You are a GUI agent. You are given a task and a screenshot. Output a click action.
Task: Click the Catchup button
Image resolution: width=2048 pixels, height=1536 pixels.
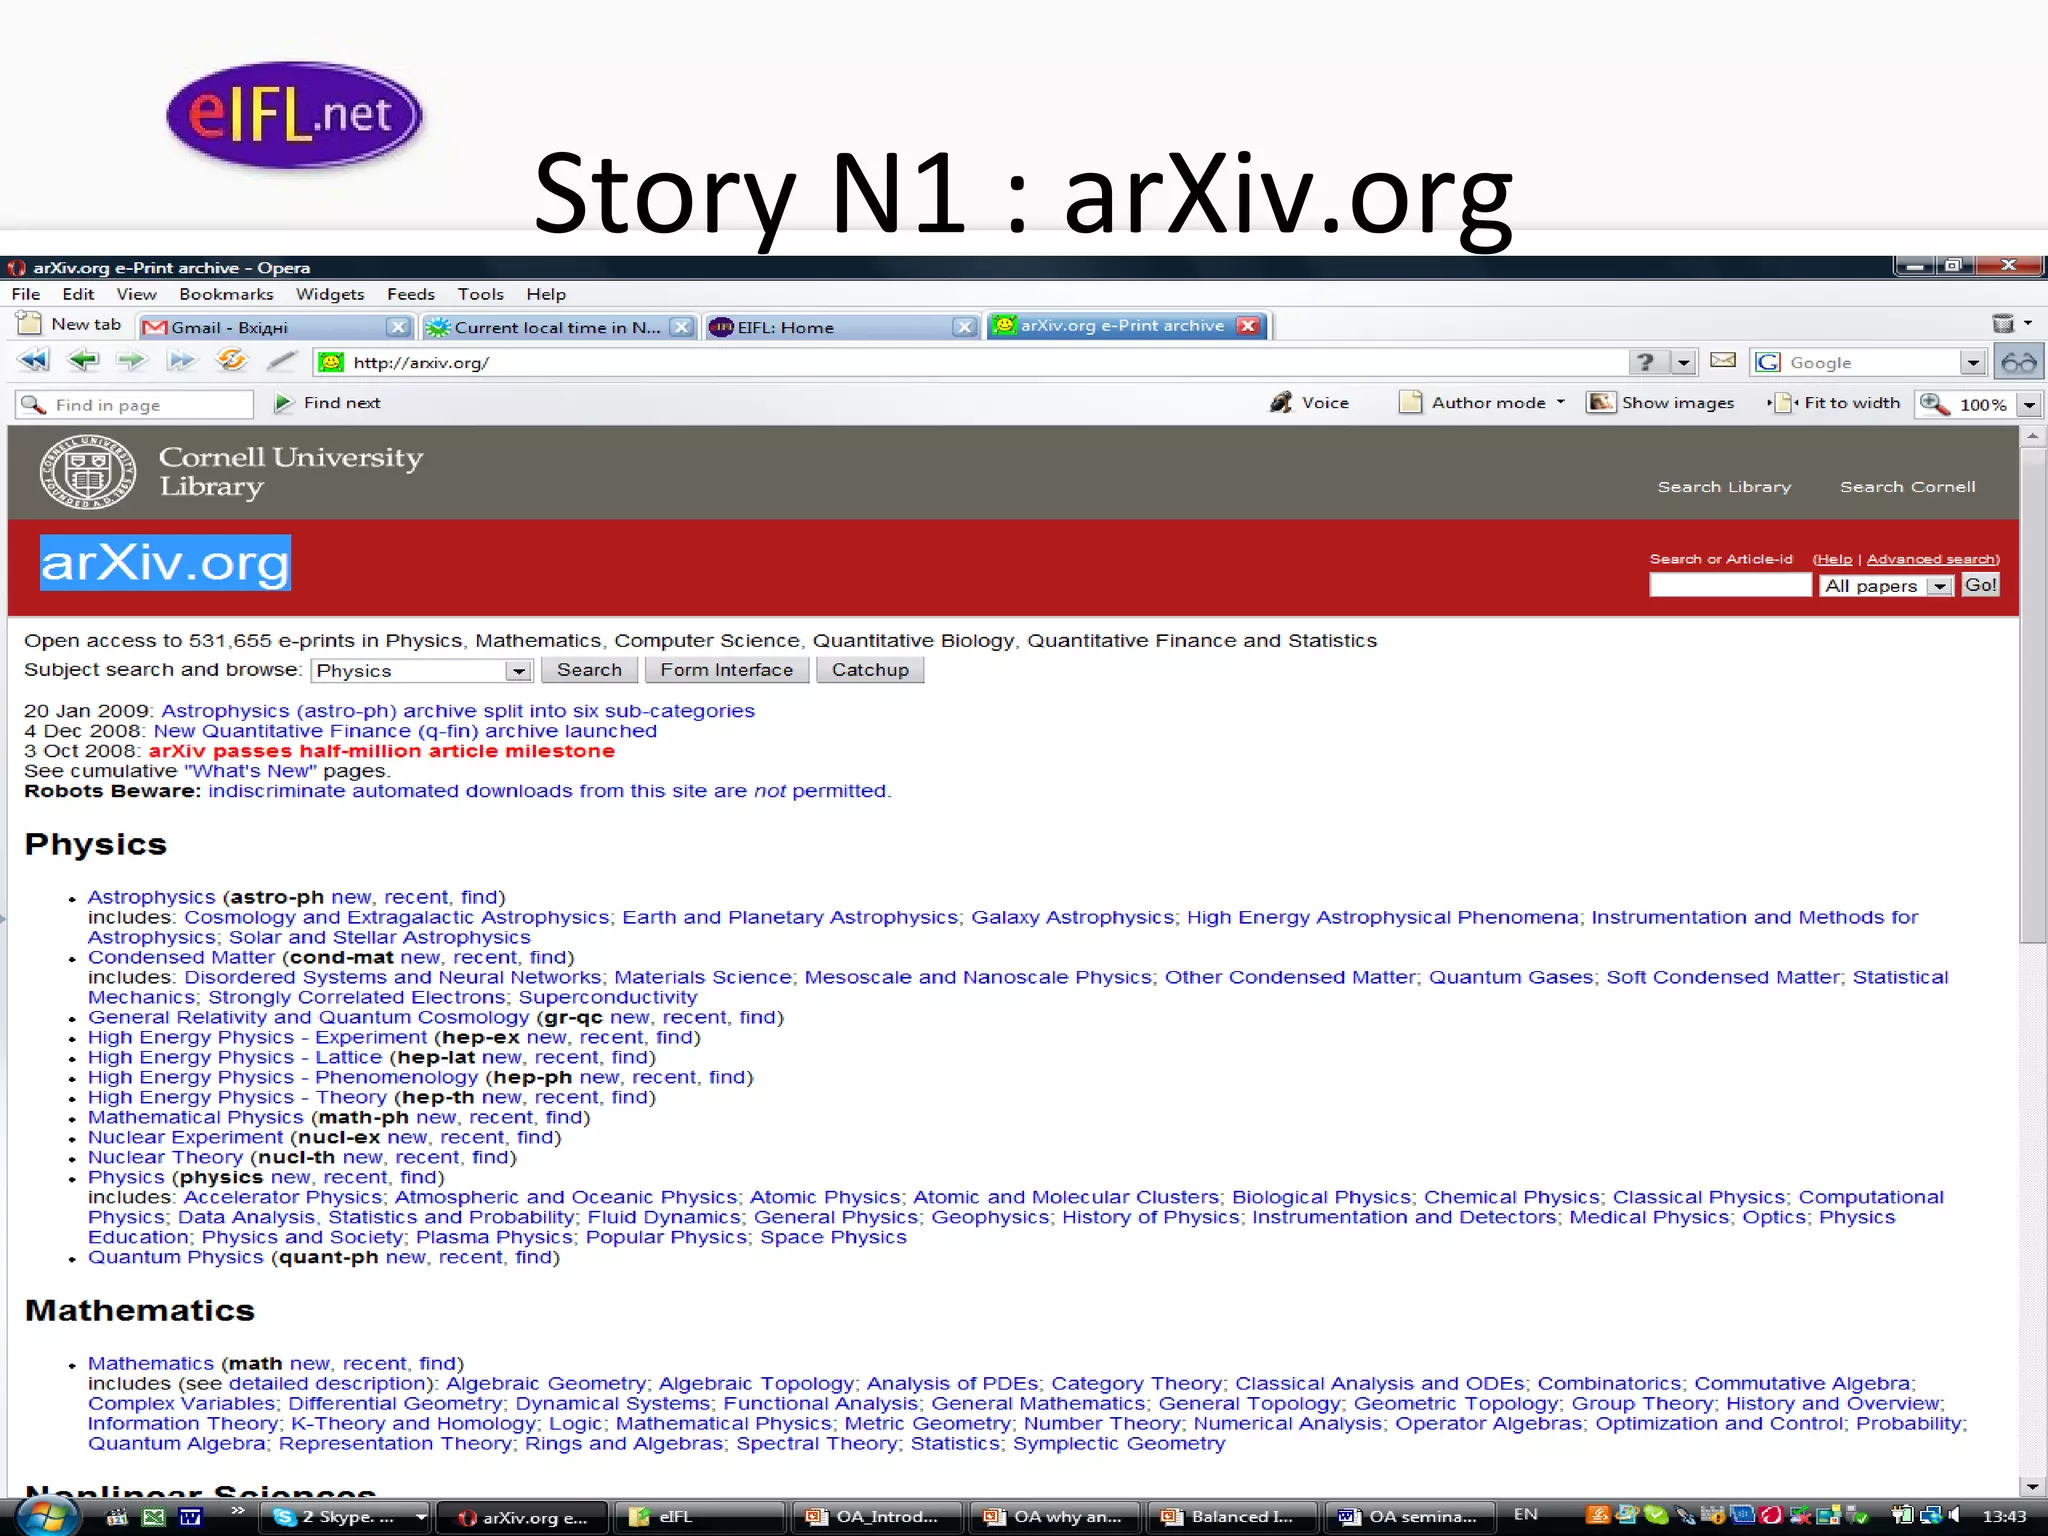tap(870, 670)
